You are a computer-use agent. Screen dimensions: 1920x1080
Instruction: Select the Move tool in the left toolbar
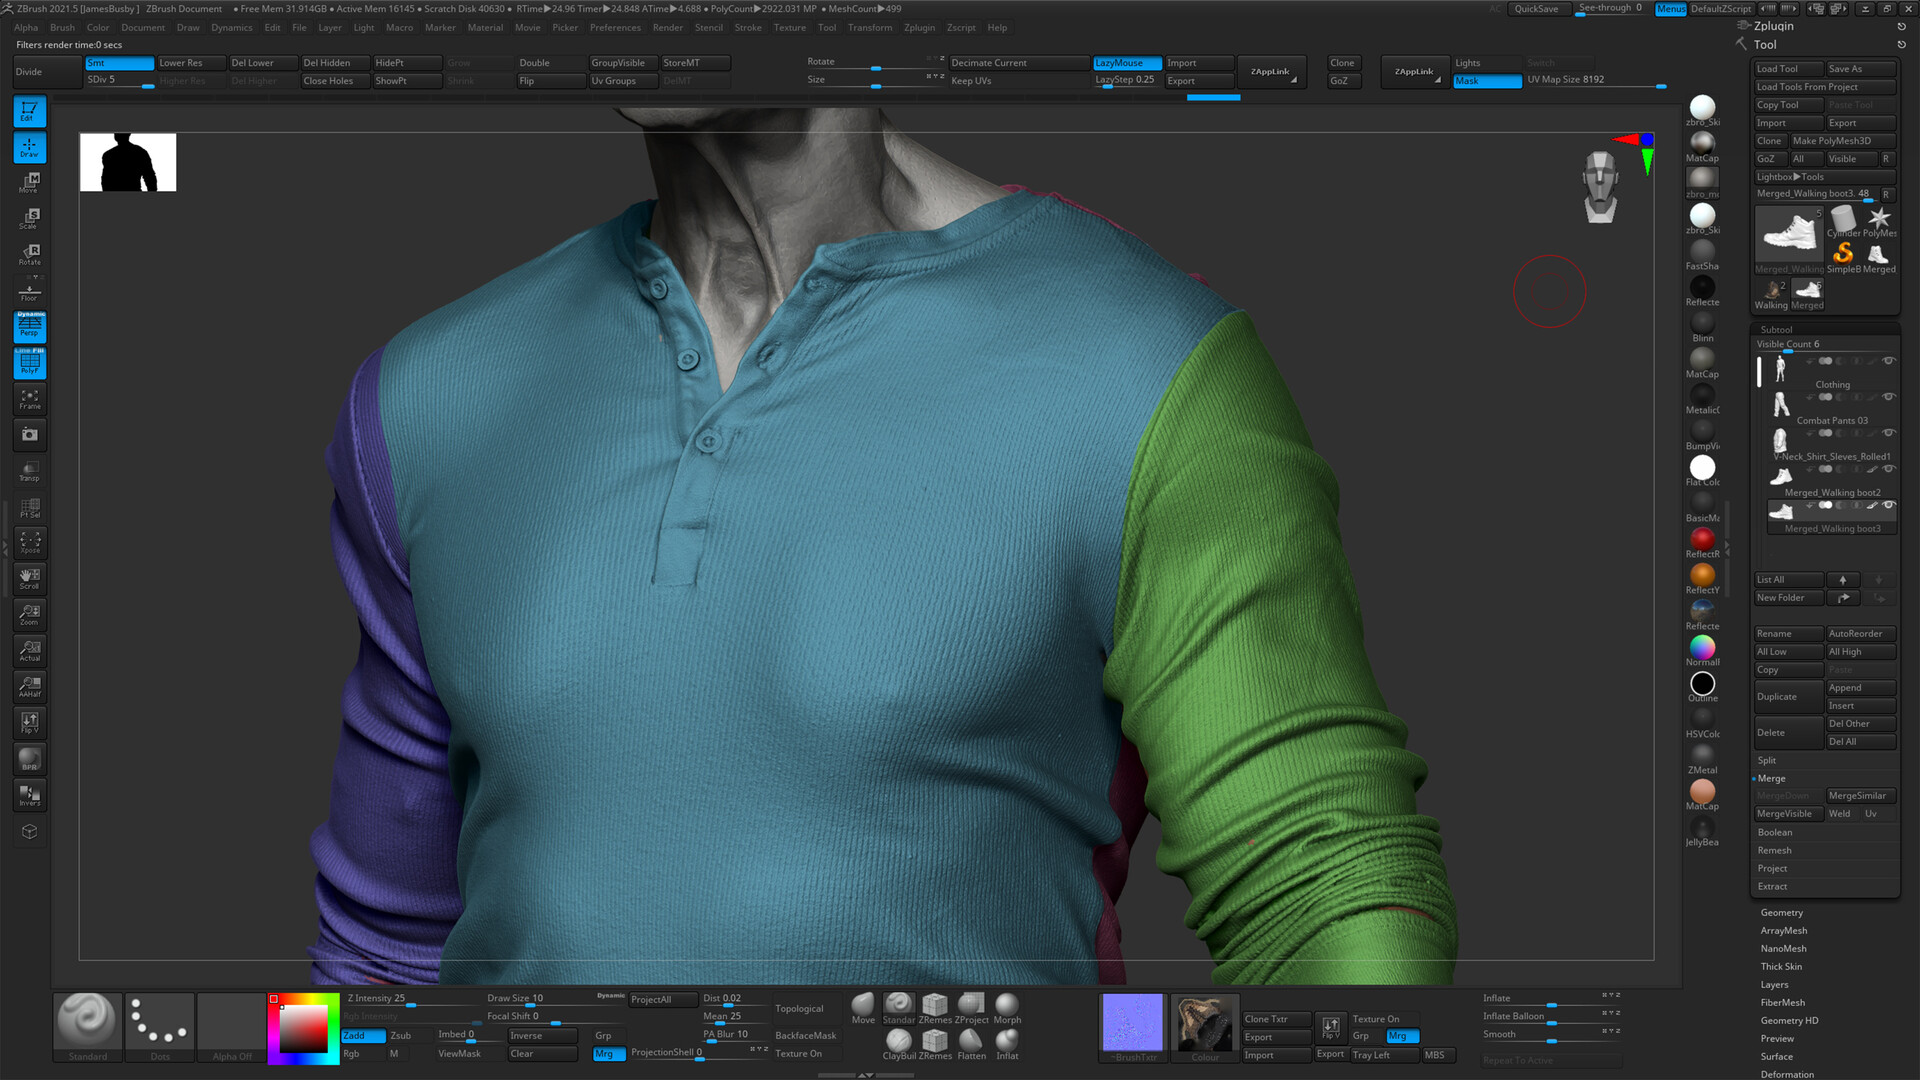[x=29, y=184]
